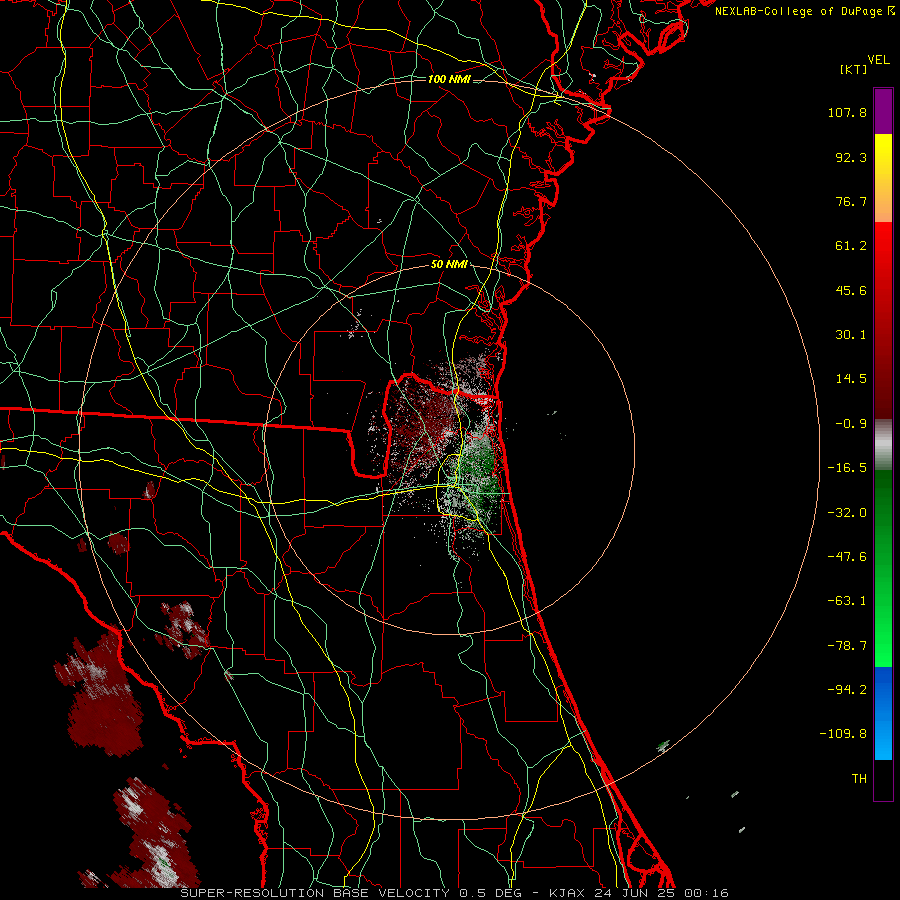This screenshot has height=900, width=900.
Task: Click the -16.5 scale value
Action: pos(847,468)
